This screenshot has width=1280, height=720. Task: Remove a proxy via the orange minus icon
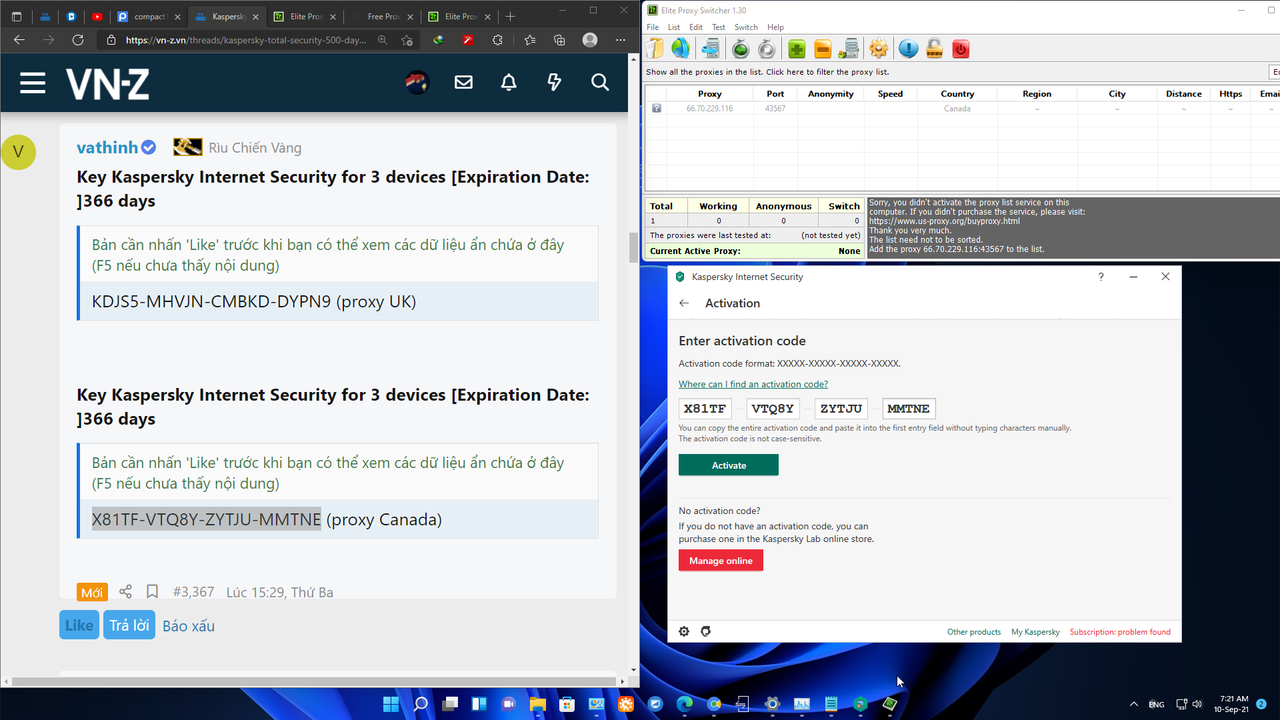822,48
